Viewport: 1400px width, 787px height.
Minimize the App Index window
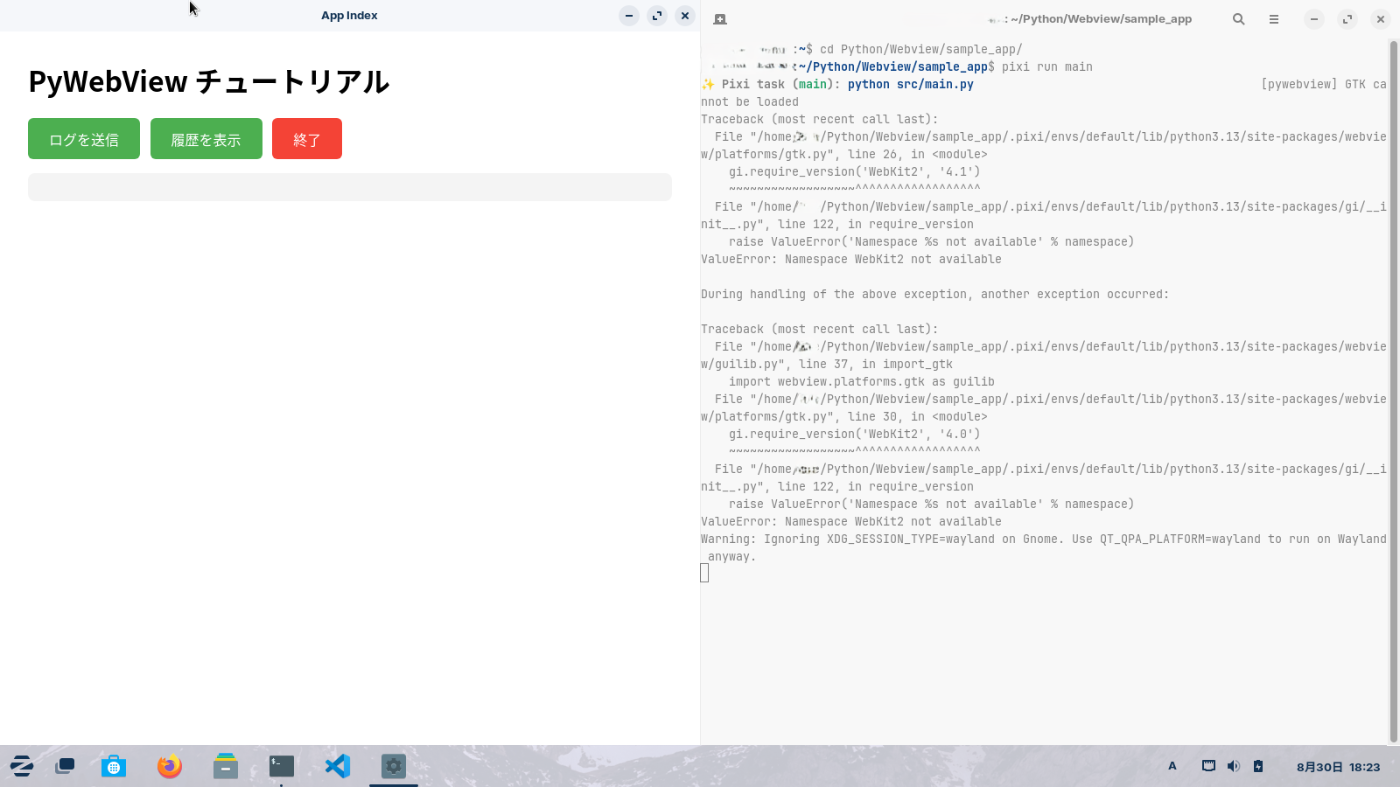(629, 15)
